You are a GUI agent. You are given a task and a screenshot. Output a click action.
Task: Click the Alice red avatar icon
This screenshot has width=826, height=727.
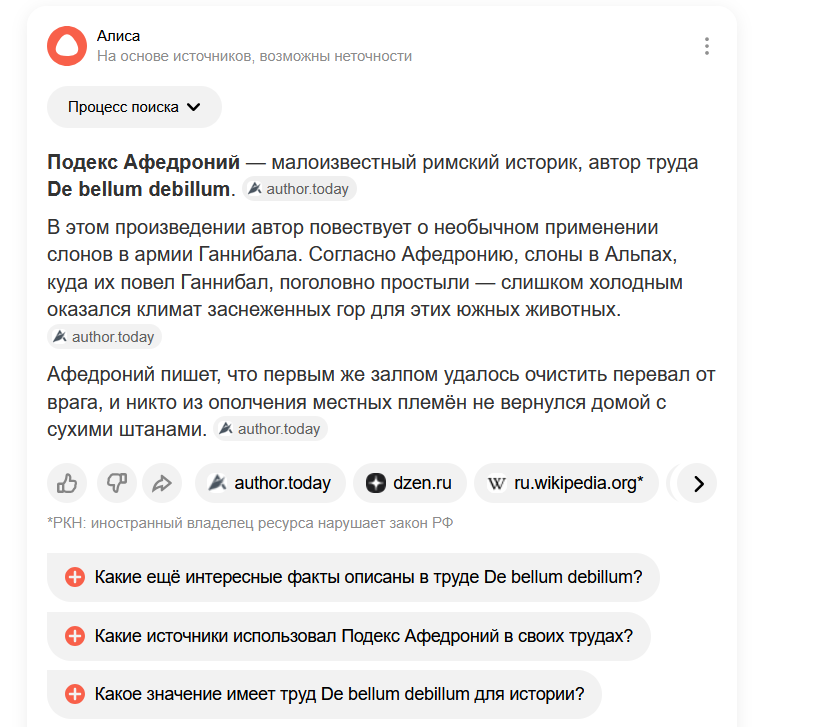(67, 46)
